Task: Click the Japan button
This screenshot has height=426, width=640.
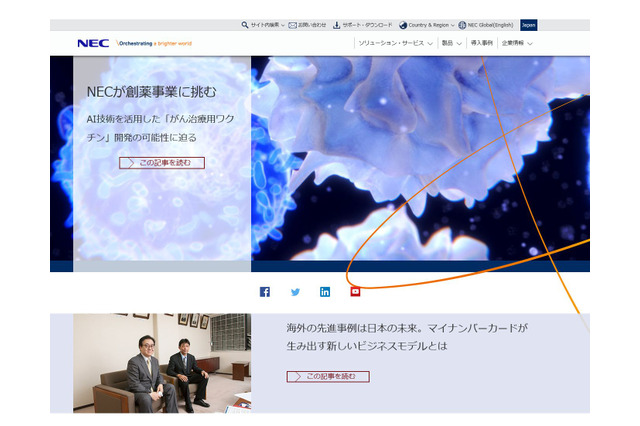Action: click(529, 25)
